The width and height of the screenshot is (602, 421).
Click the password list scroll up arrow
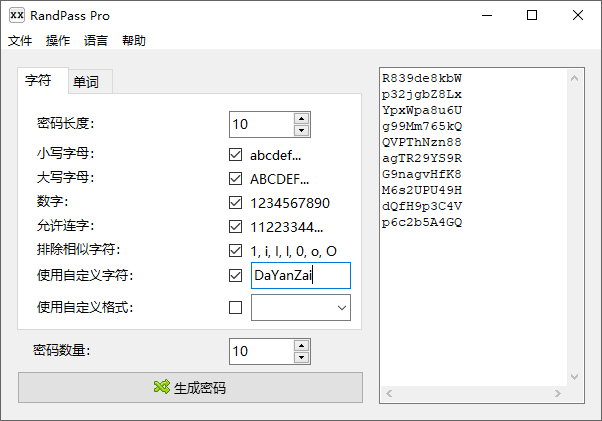coord(574,78)
